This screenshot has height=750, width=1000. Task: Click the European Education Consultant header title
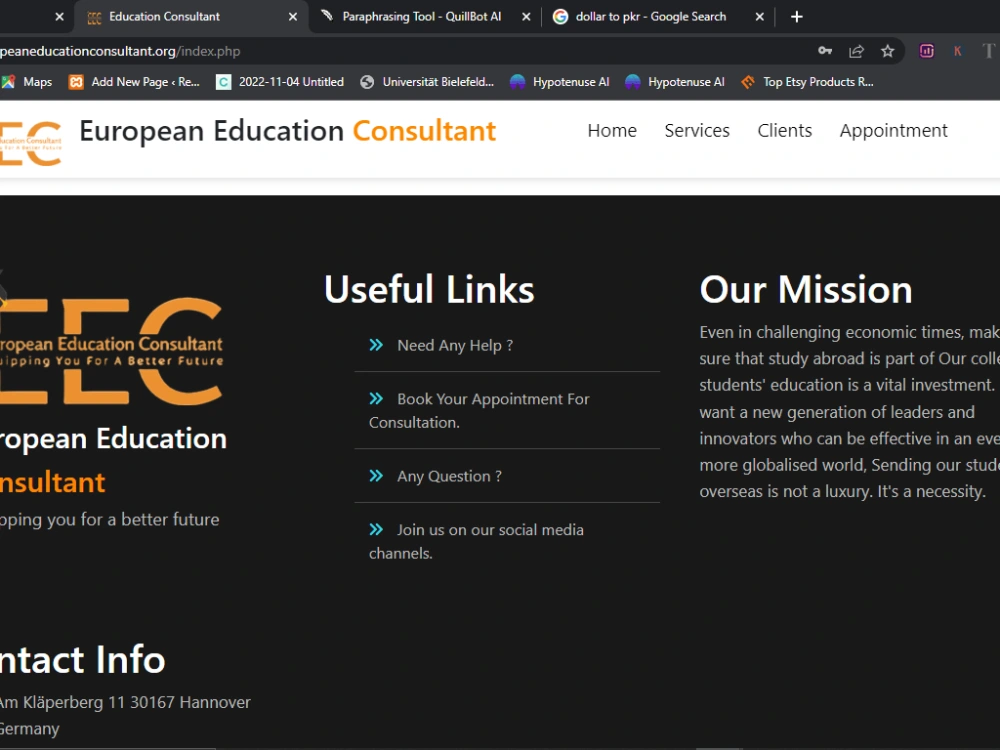pos(288,131)
